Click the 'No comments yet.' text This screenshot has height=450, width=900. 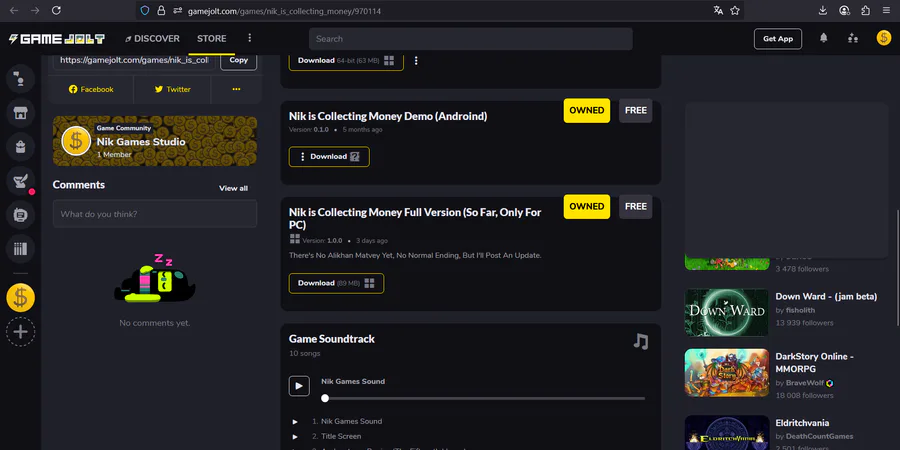tap(154, 323)
